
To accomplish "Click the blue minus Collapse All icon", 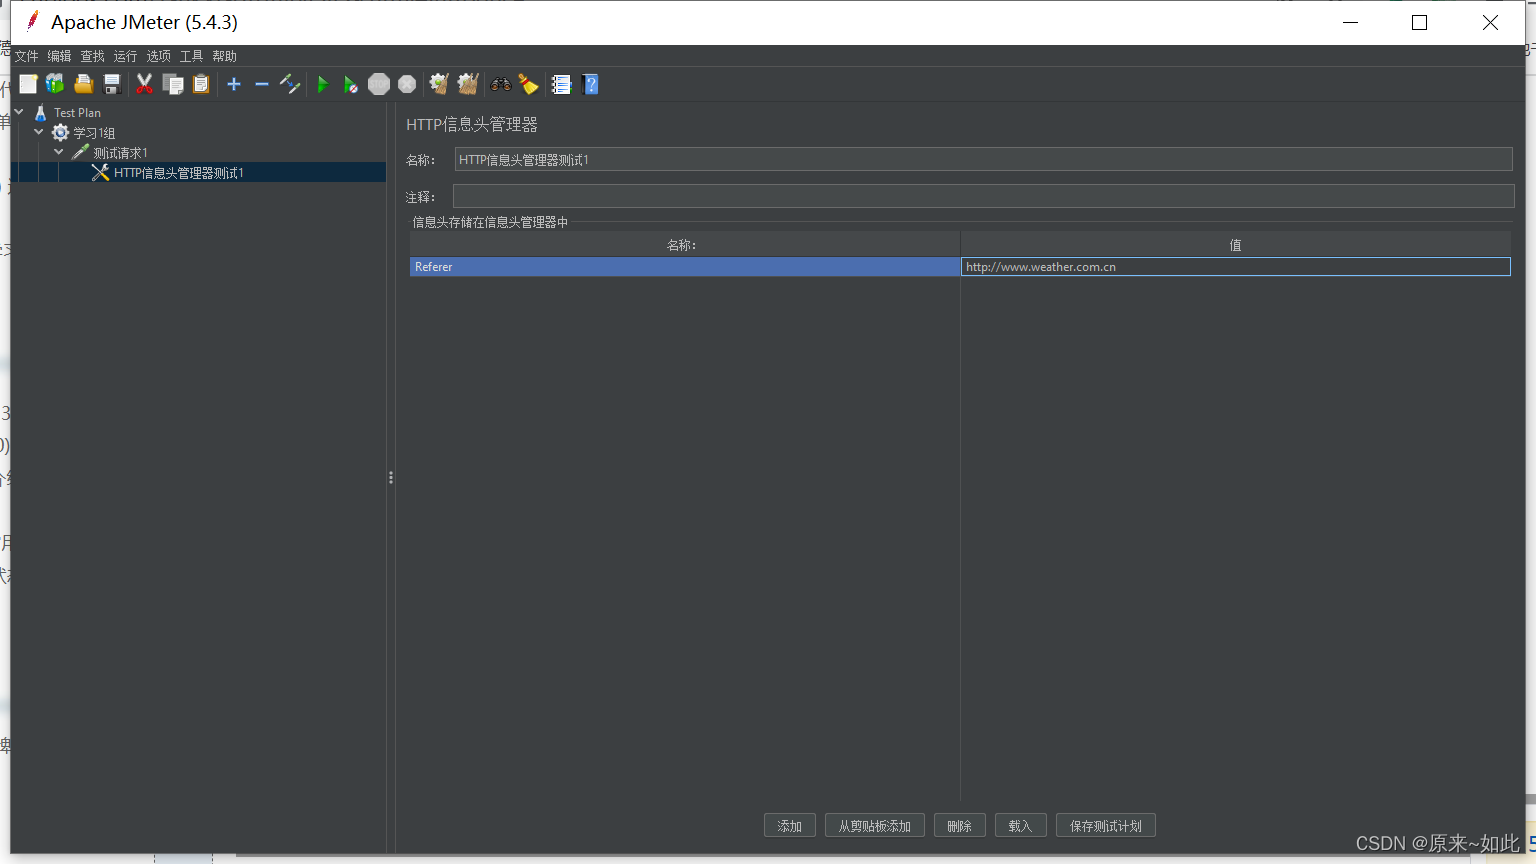I will 262,84.
